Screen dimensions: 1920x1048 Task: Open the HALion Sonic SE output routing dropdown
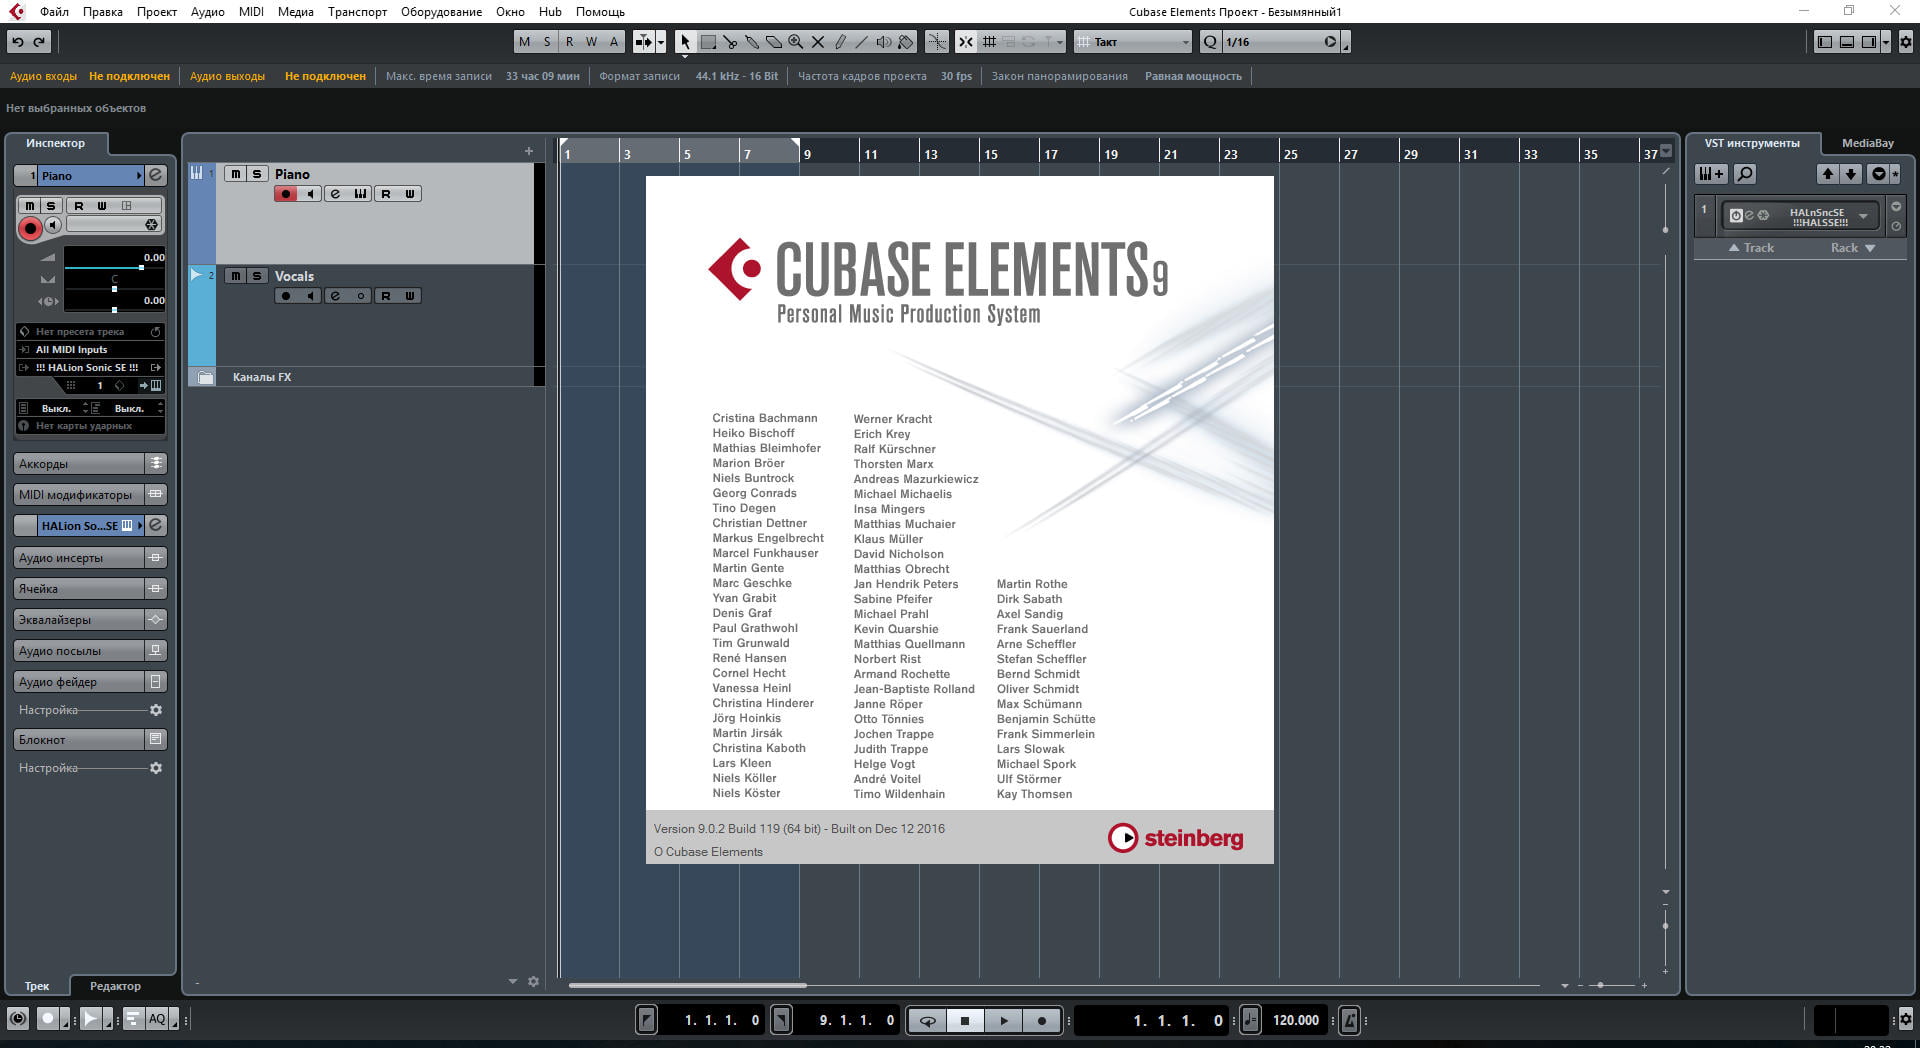tap(90, 368)
